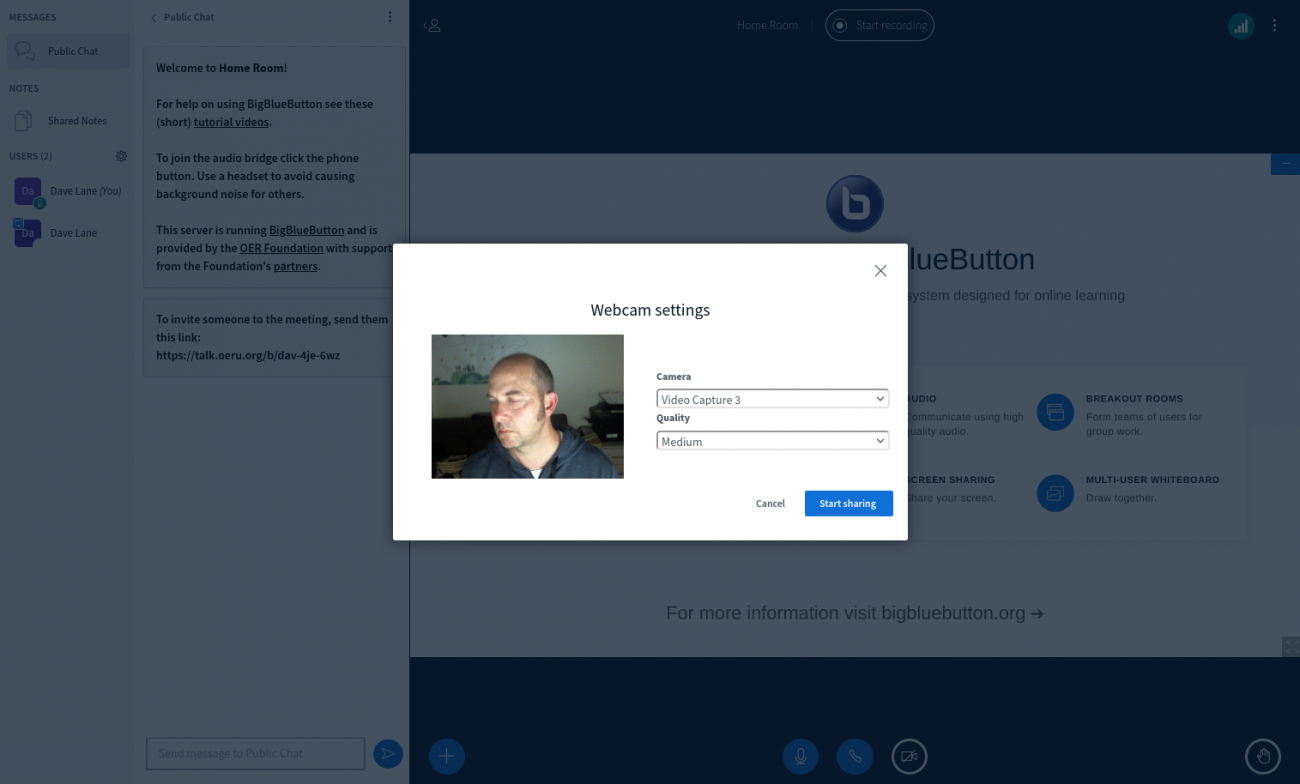Click the bigbluebutton.org information text
The image size is (1300, 784).
(855, 613)
